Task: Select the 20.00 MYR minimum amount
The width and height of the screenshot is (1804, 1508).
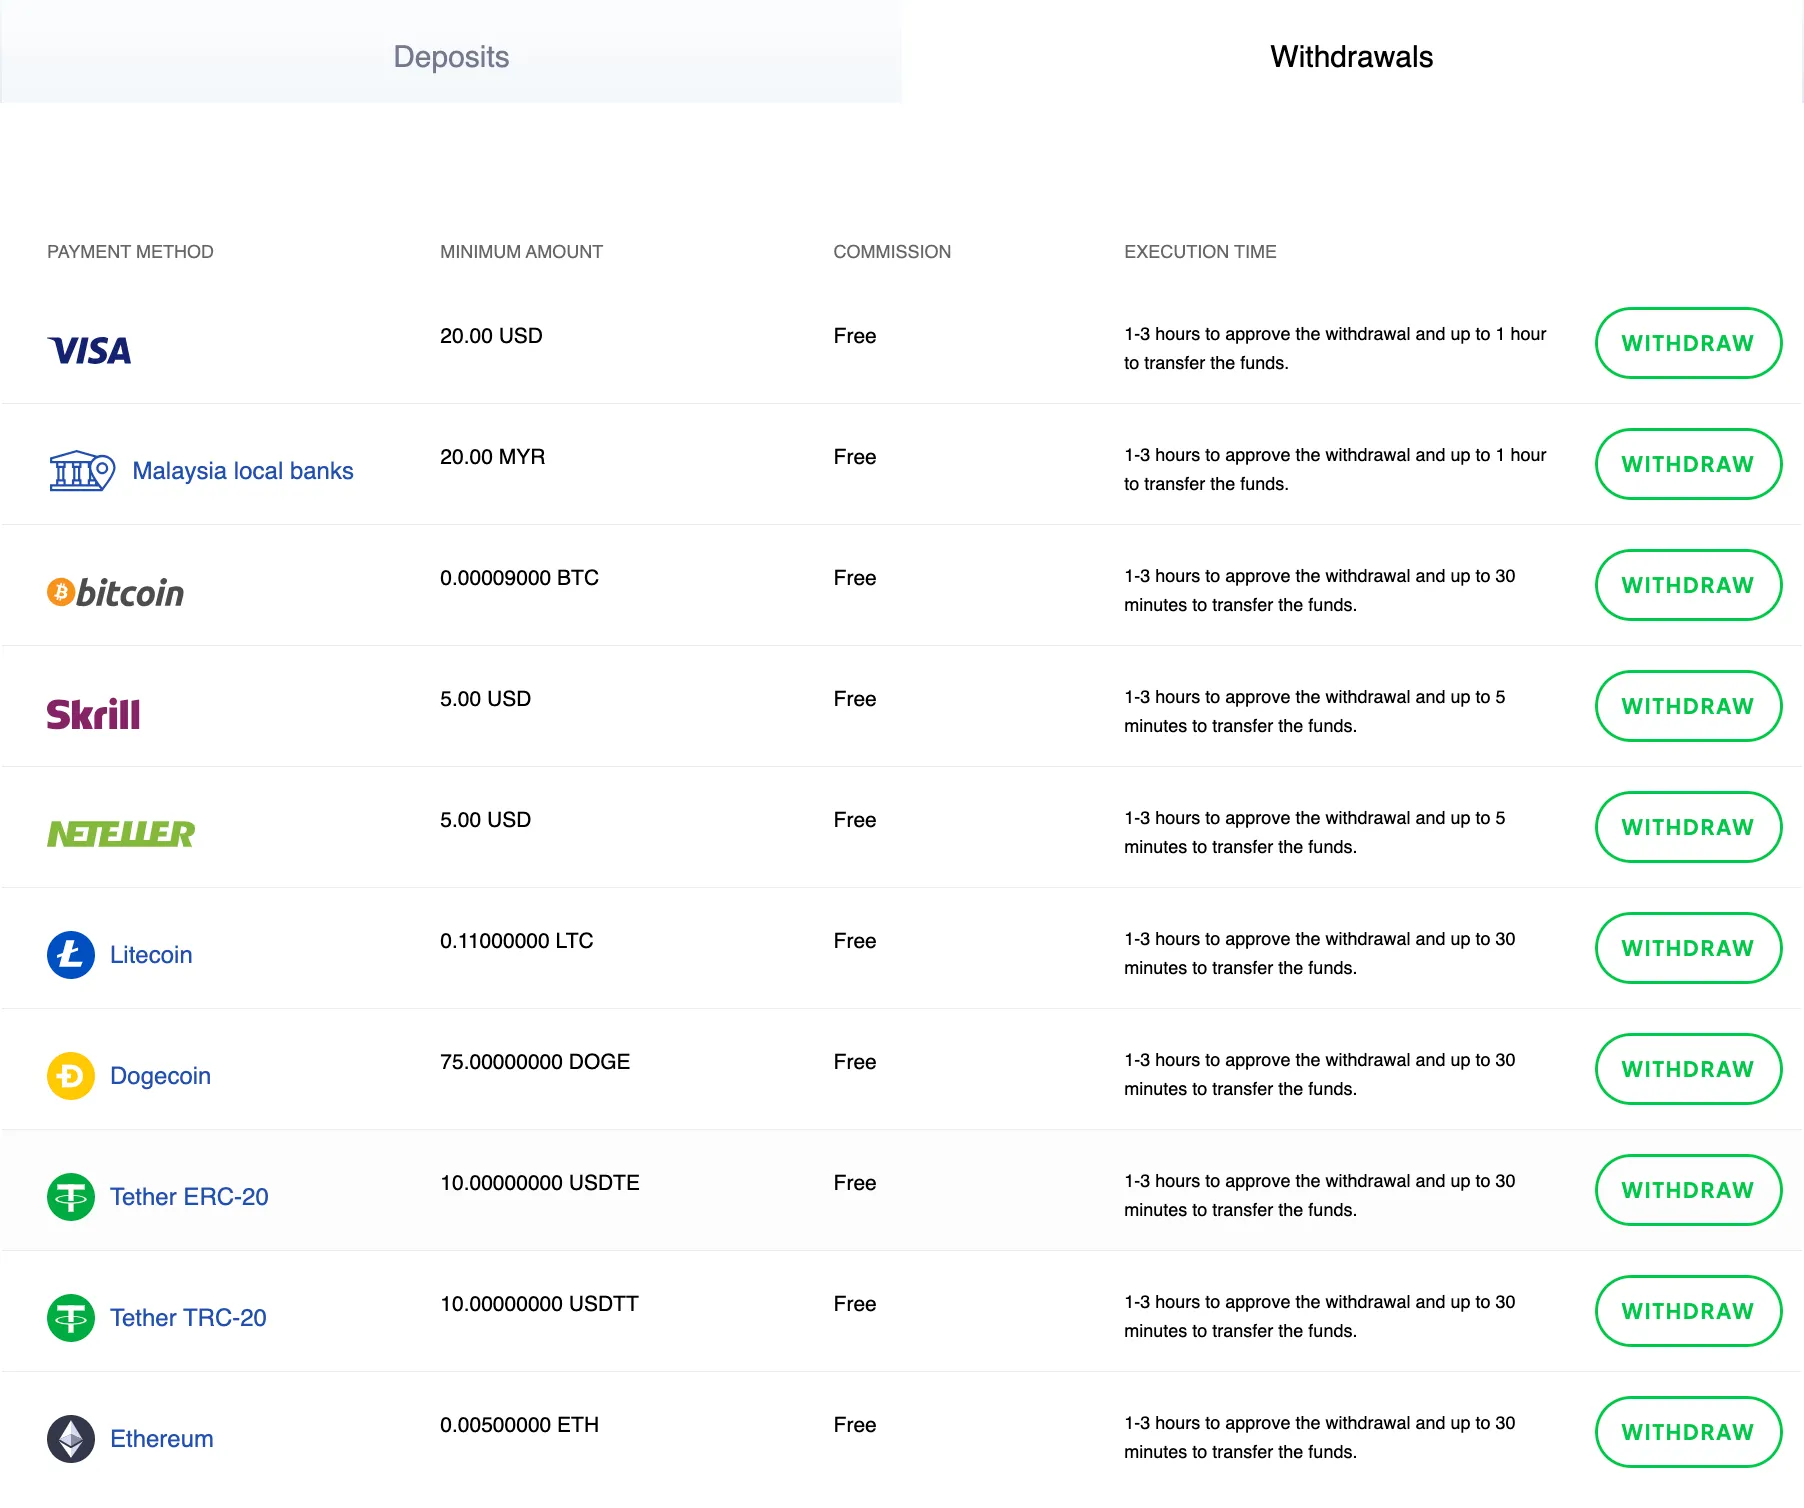Action: click(x=492, y=457)
